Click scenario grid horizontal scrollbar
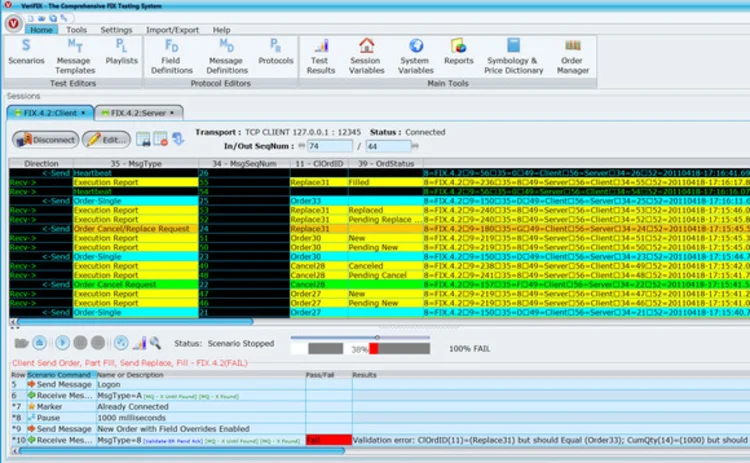 [181, 451]
